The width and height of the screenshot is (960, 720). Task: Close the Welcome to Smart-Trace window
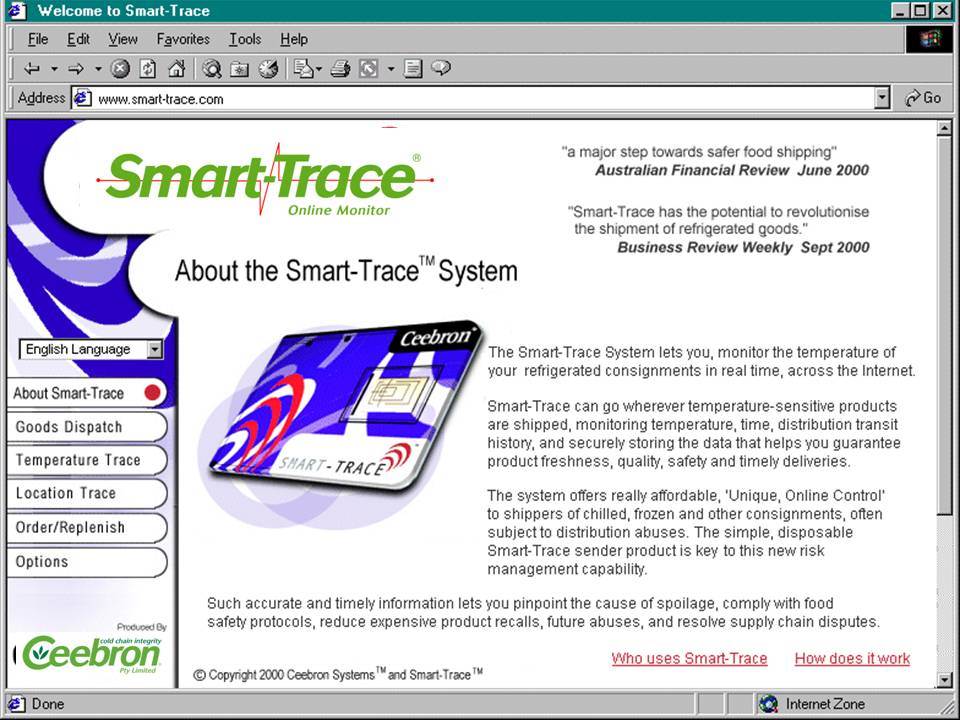(x=941, y=10)
